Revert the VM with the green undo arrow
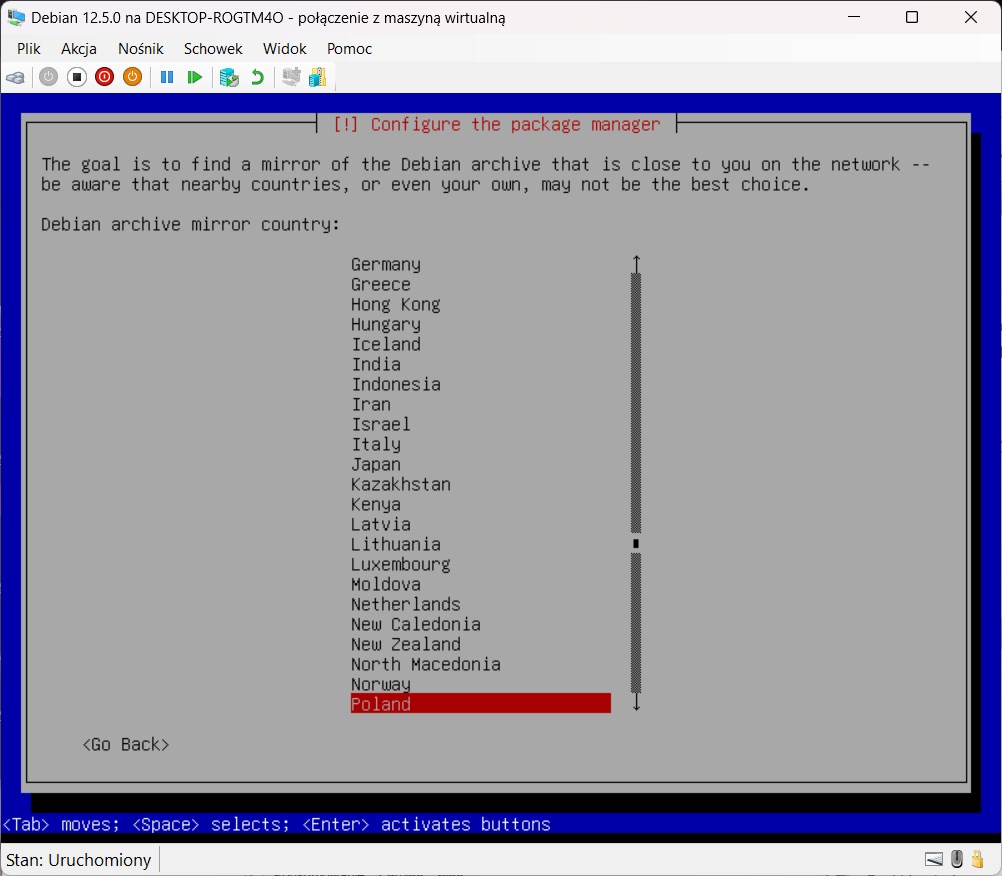Image resolution: width=1002 pixels, height=876 pixels. click(257, 77)
